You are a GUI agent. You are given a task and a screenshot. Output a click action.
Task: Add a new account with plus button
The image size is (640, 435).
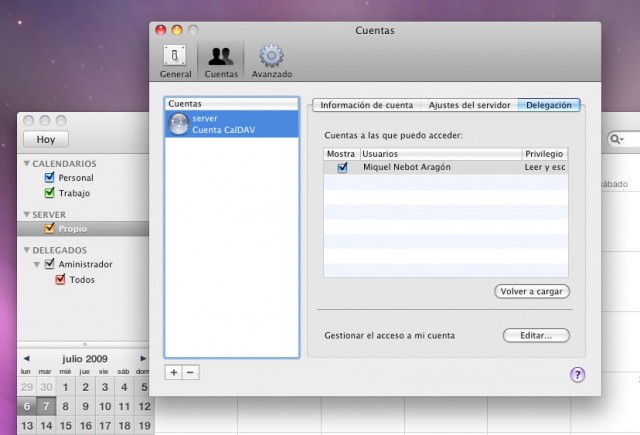pos(173,372)
